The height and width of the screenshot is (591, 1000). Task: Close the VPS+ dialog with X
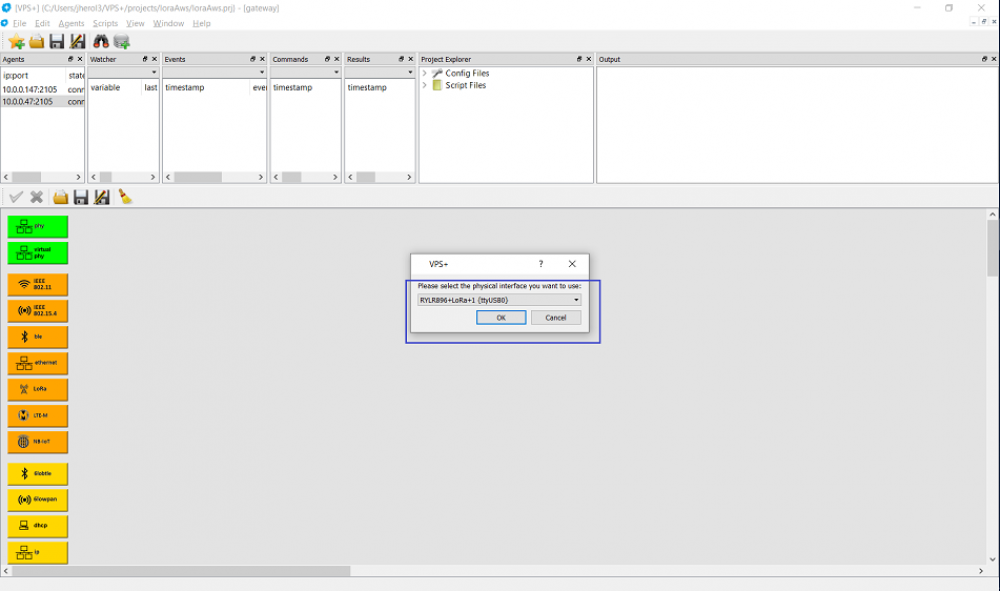coord(572,264)
